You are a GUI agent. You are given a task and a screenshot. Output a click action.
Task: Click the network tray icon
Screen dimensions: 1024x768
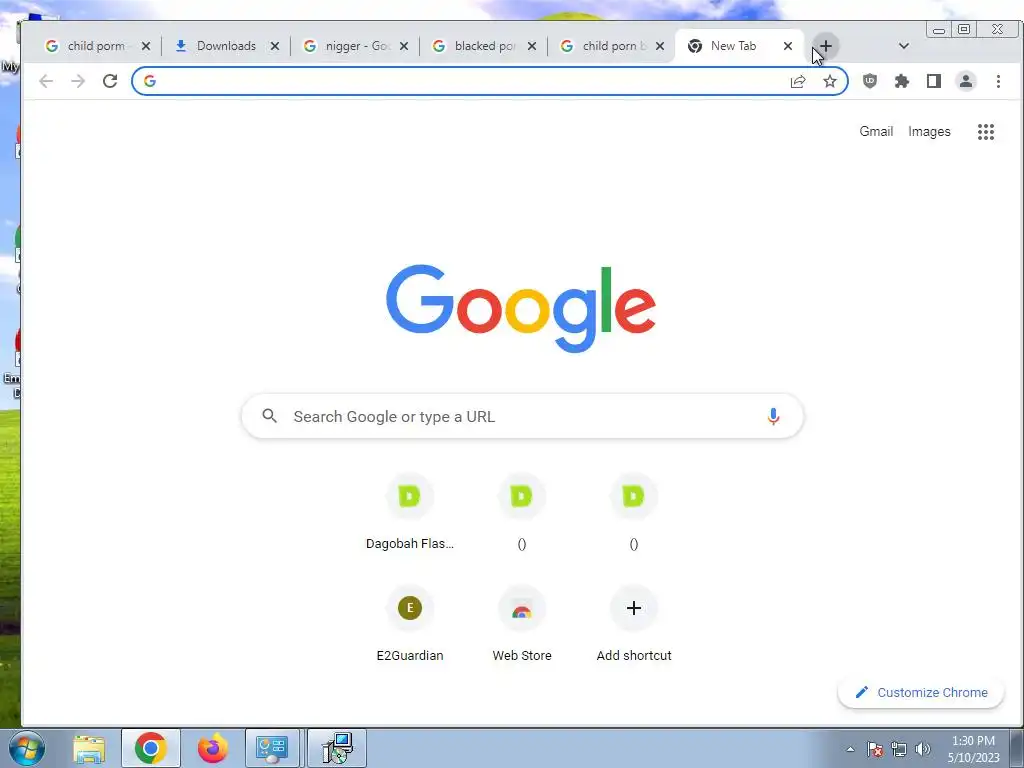point(899,749)
